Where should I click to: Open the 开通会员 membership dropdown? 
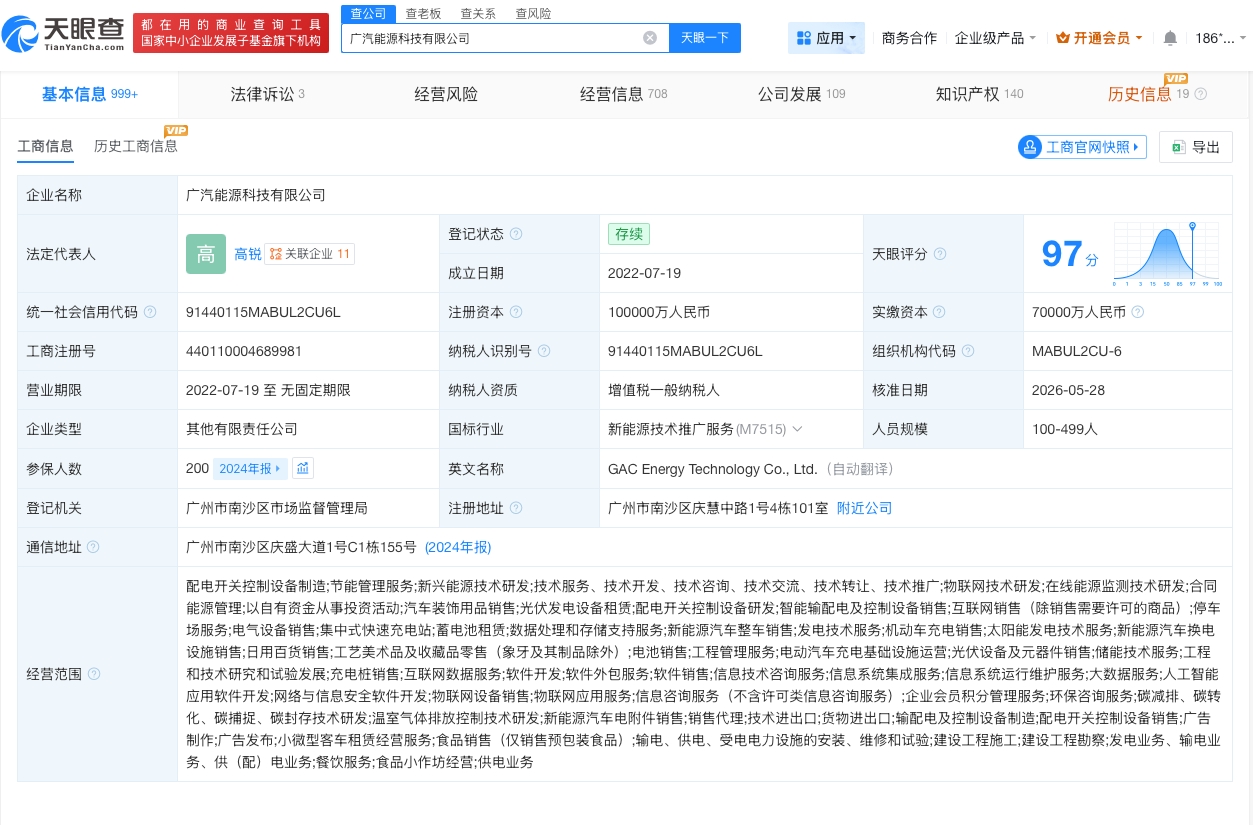(1101, 38)
